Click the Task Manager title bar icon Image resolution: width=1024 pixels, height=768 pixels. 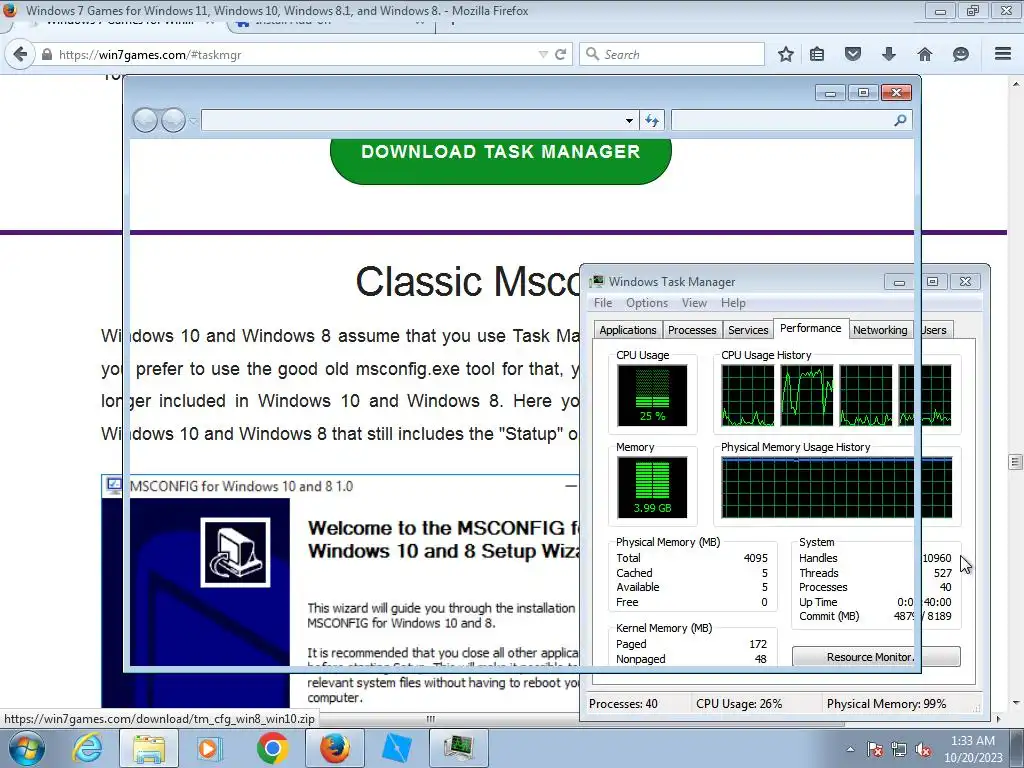pyautogui.click(x=597, y=281)
